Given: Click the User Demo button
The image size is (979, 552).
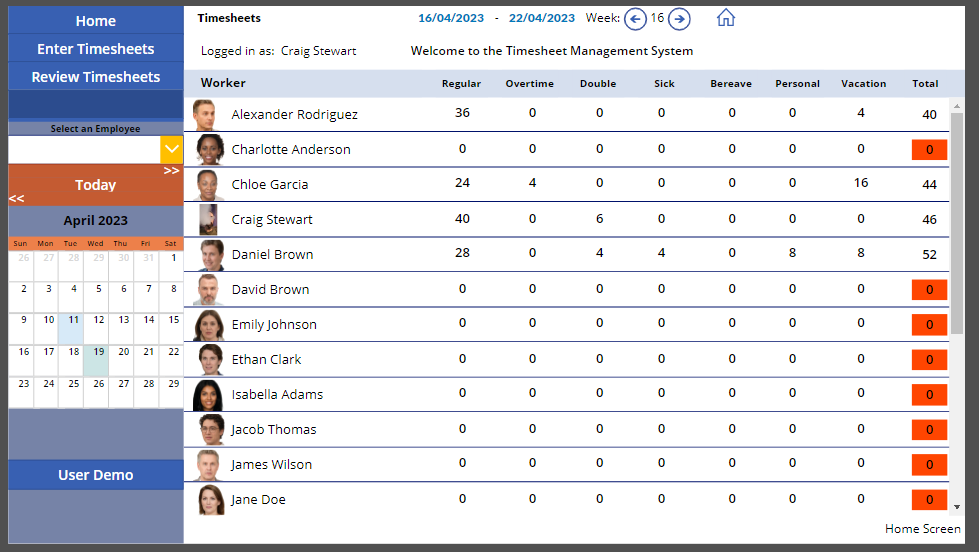Looking at the screenshot, I should (x=96, y=475).
